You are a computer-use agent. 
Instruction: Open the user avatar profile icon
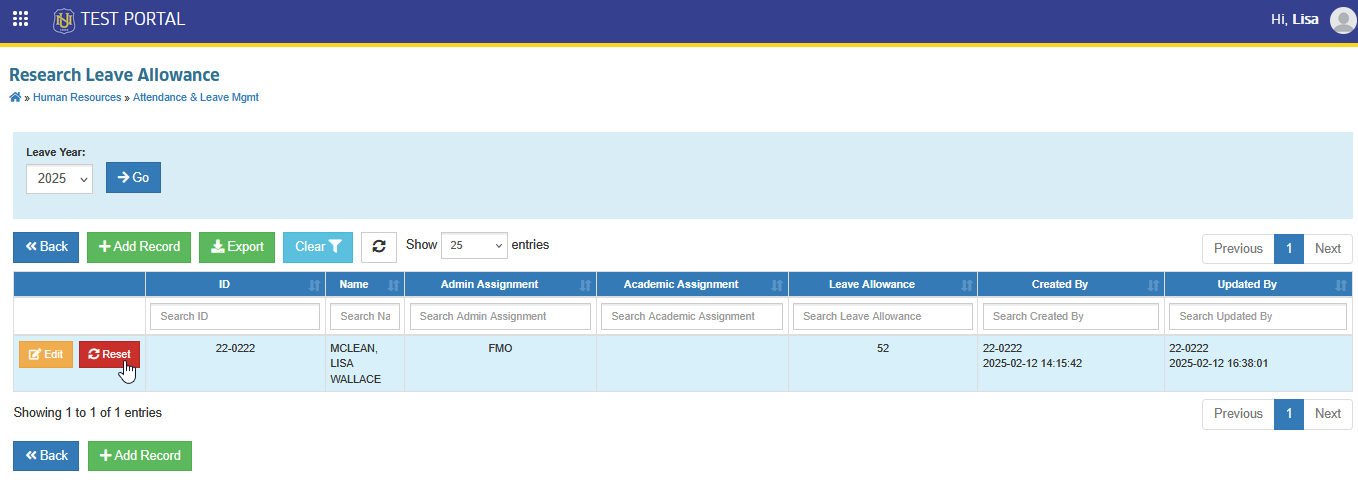1343,20
